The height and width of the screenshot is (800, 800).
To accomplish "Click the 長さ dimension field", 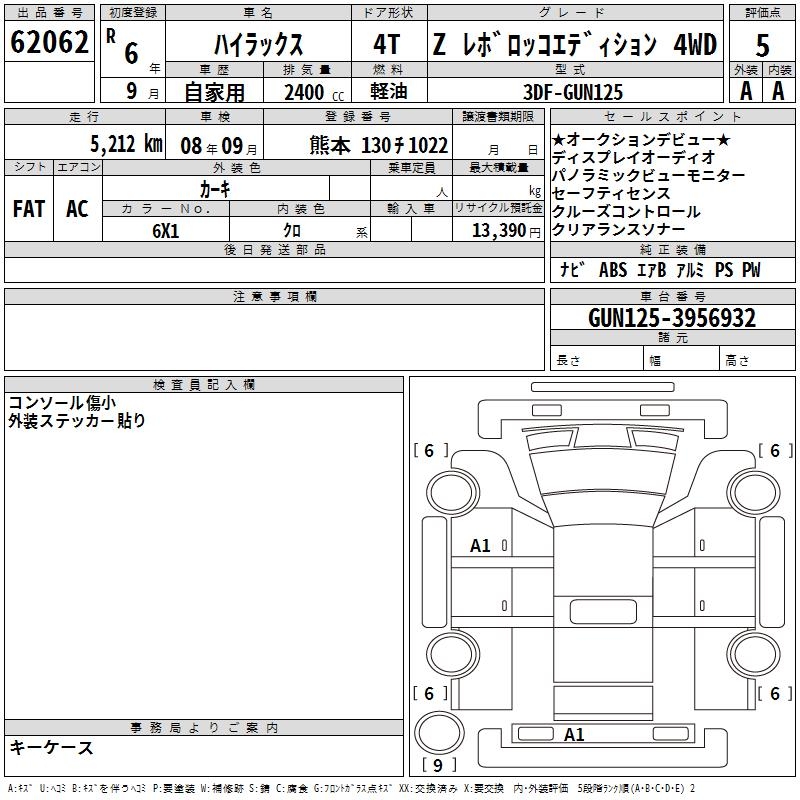I will click(597, 360).
